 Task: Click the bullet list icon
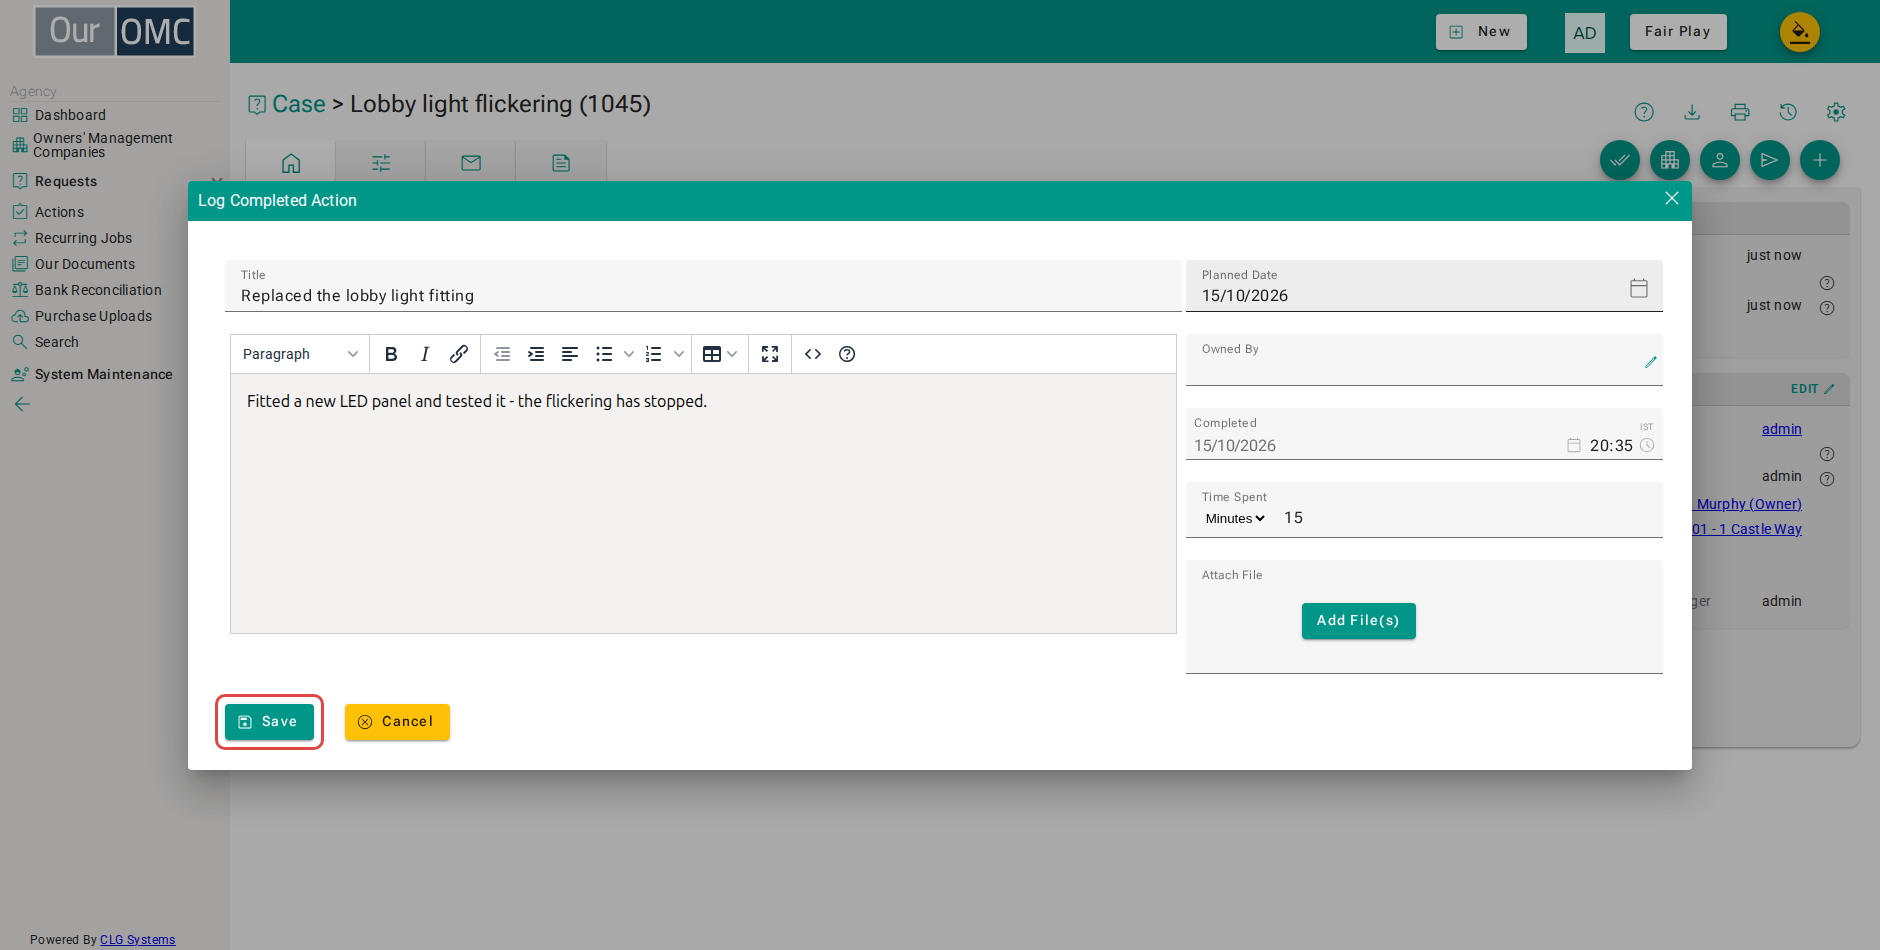[x=604, y=354]
